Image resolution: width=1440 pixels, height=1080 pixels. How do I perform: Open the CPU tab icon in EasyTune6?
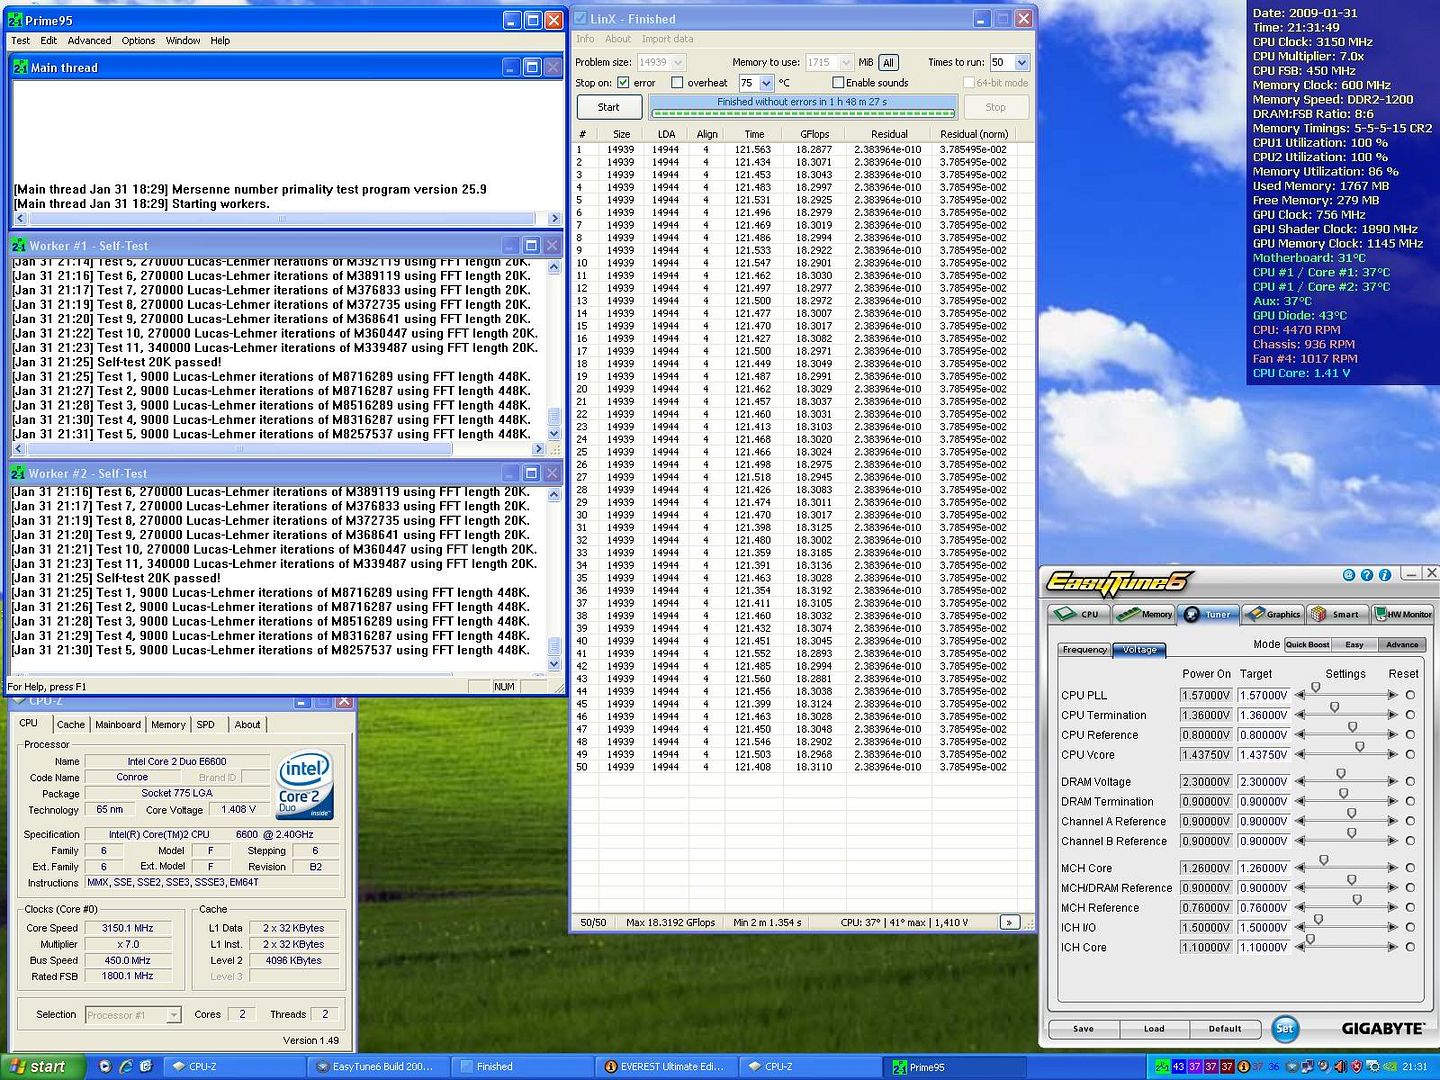coord(1078,614)
